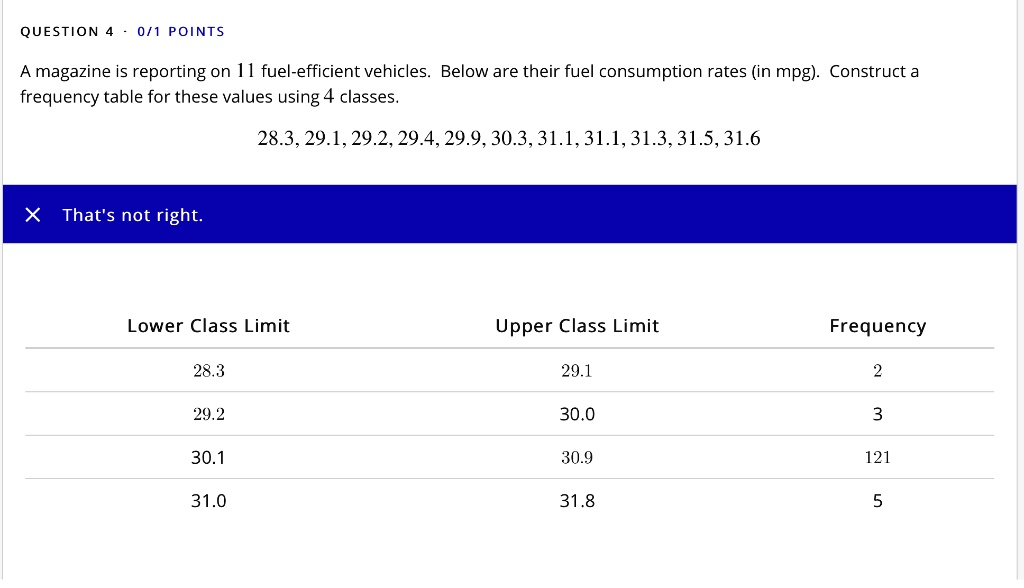Image resolution: width=1024 pixels, height=588 pixels.
Task: Click the Frequency field with value 5
Action: (x=877, y=501)
